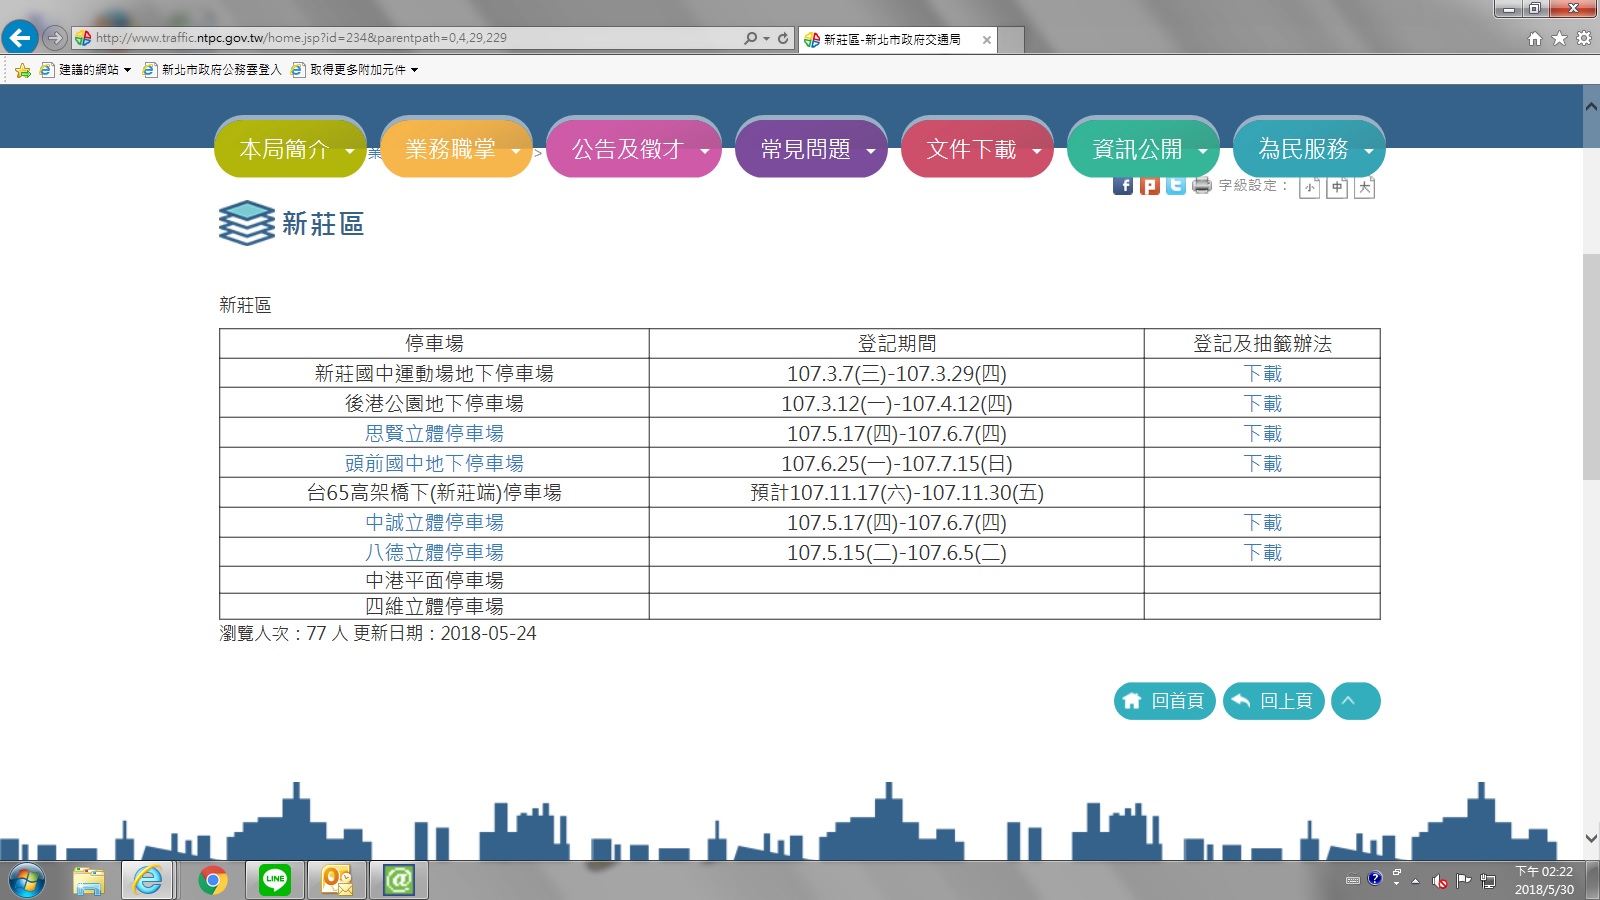Set font size to medium (中)

click(x=1337, y=187)
